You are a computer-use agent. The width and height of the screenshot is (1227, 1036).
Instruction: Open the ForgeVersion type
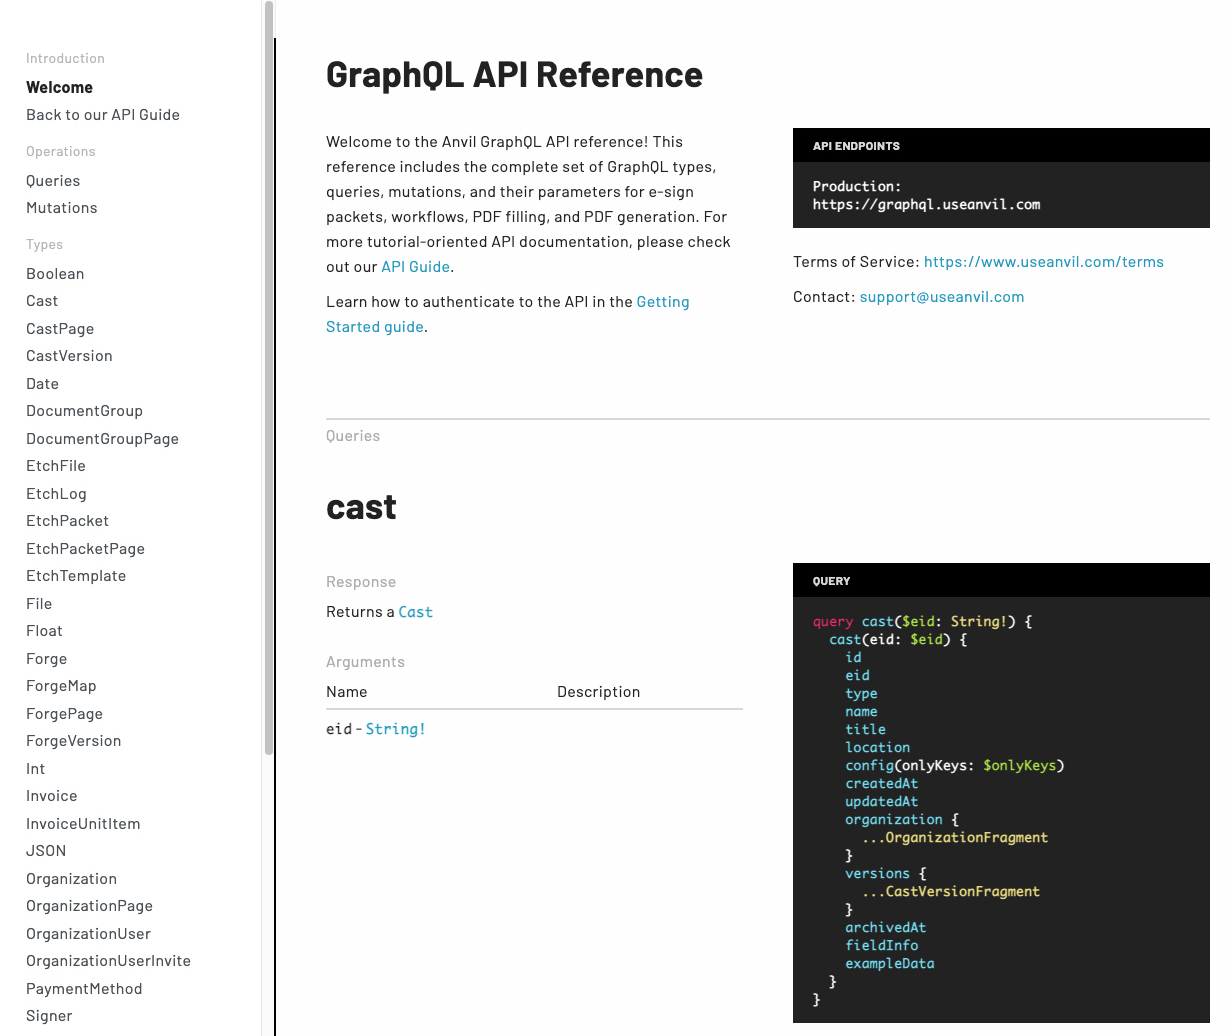click(x=73, y=741)
